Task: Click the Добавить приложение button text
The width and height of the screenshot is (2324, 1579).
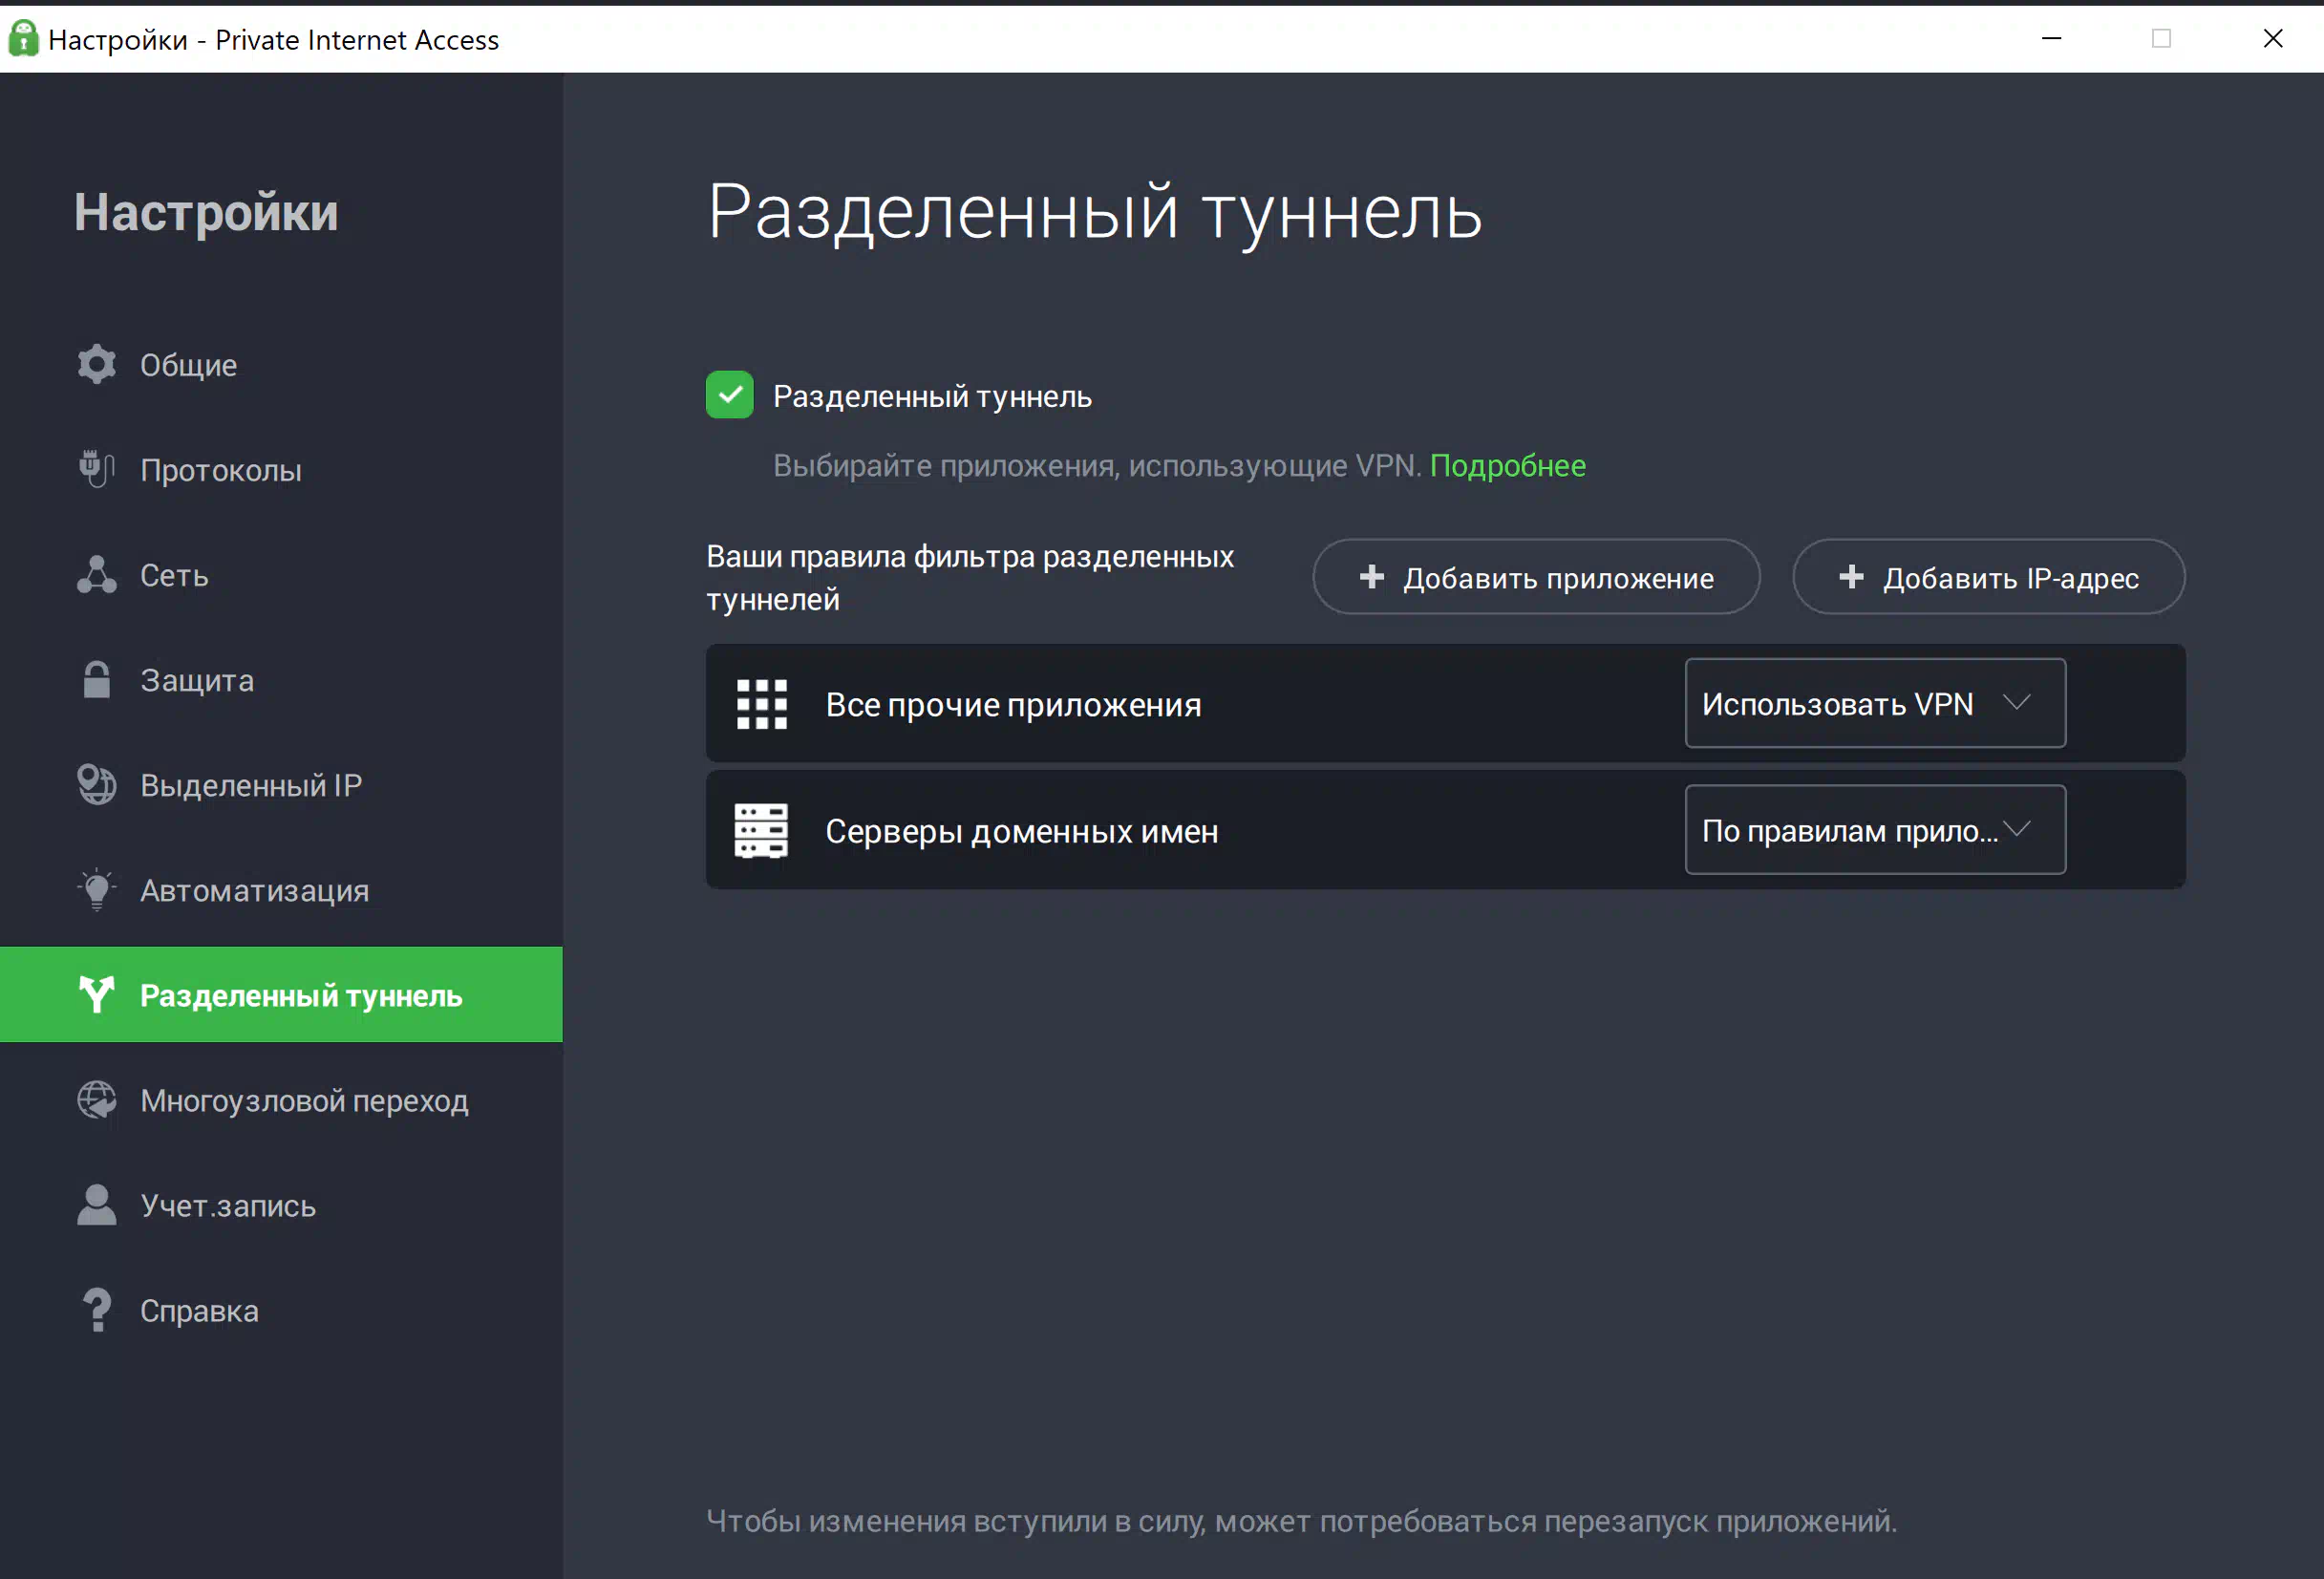Action: click(x=1559, y=578)
